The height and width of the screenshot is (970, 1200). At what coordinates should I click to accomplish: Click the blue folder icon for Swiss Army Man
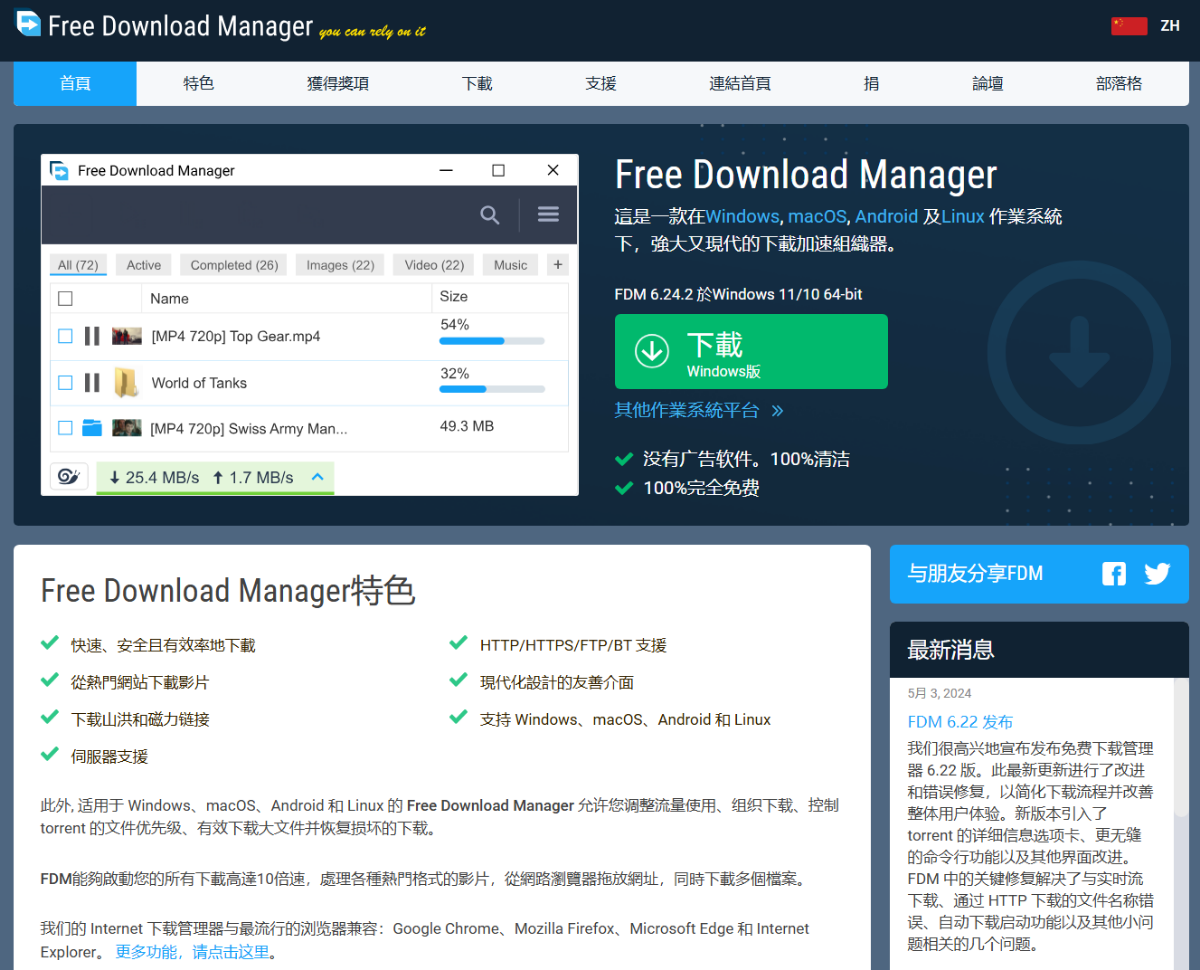tap(92, 428)
